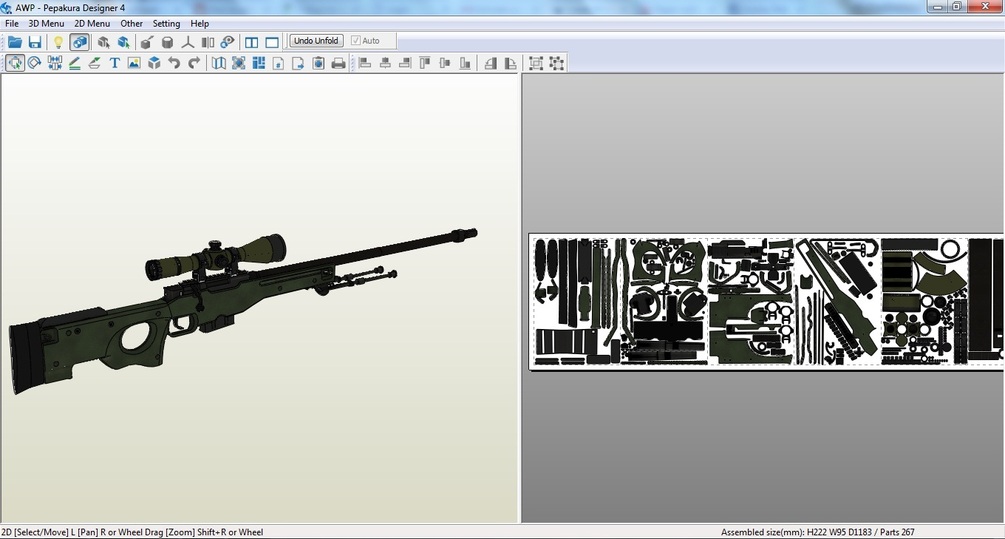Click the align bottom icon
The image size is (1005, 539).
coord(465,63)
